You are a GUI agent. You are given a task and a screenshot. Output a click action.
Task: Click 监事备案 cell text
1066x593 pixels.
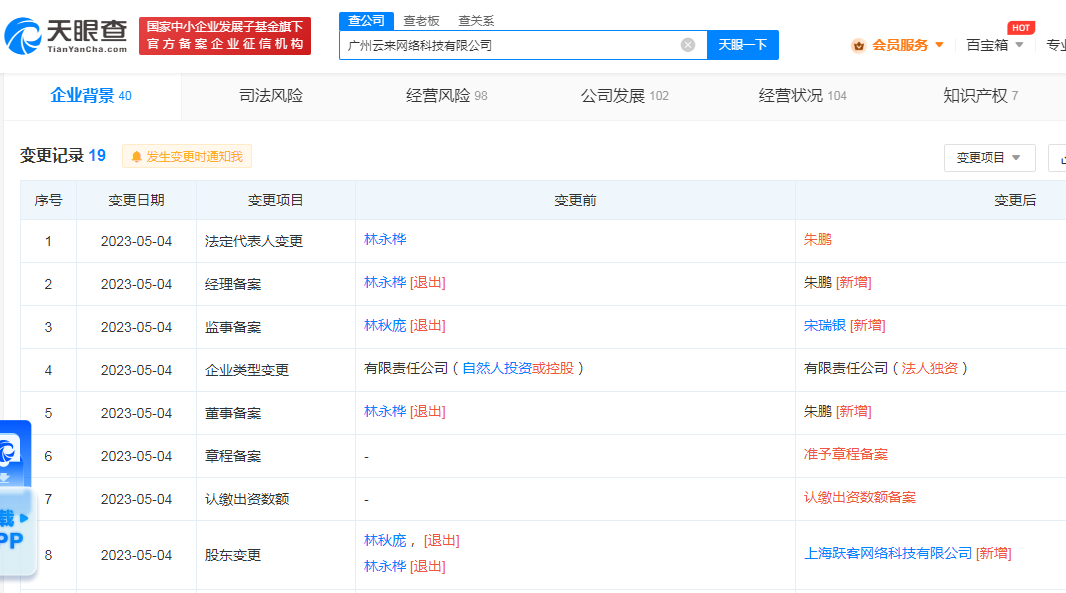[x=233, y=327]
